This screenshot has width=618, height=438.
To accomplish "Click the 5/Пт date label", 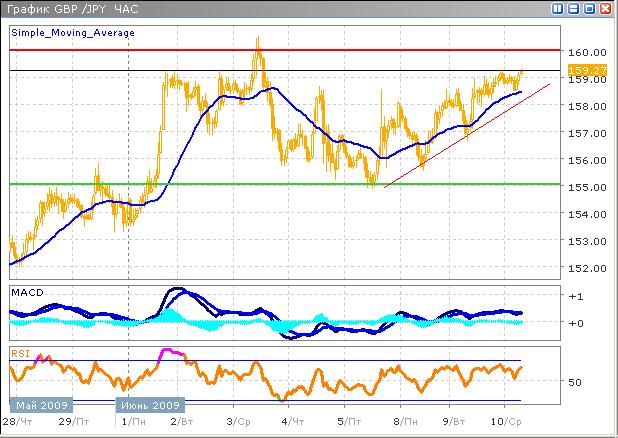I will point(349,421).
